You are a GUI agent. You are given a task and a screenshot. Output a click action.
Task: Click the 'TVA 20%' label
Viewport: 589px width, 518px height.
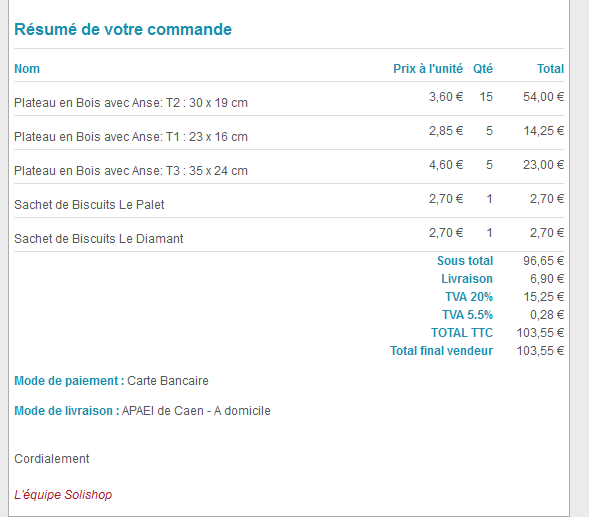pos(469,297)
